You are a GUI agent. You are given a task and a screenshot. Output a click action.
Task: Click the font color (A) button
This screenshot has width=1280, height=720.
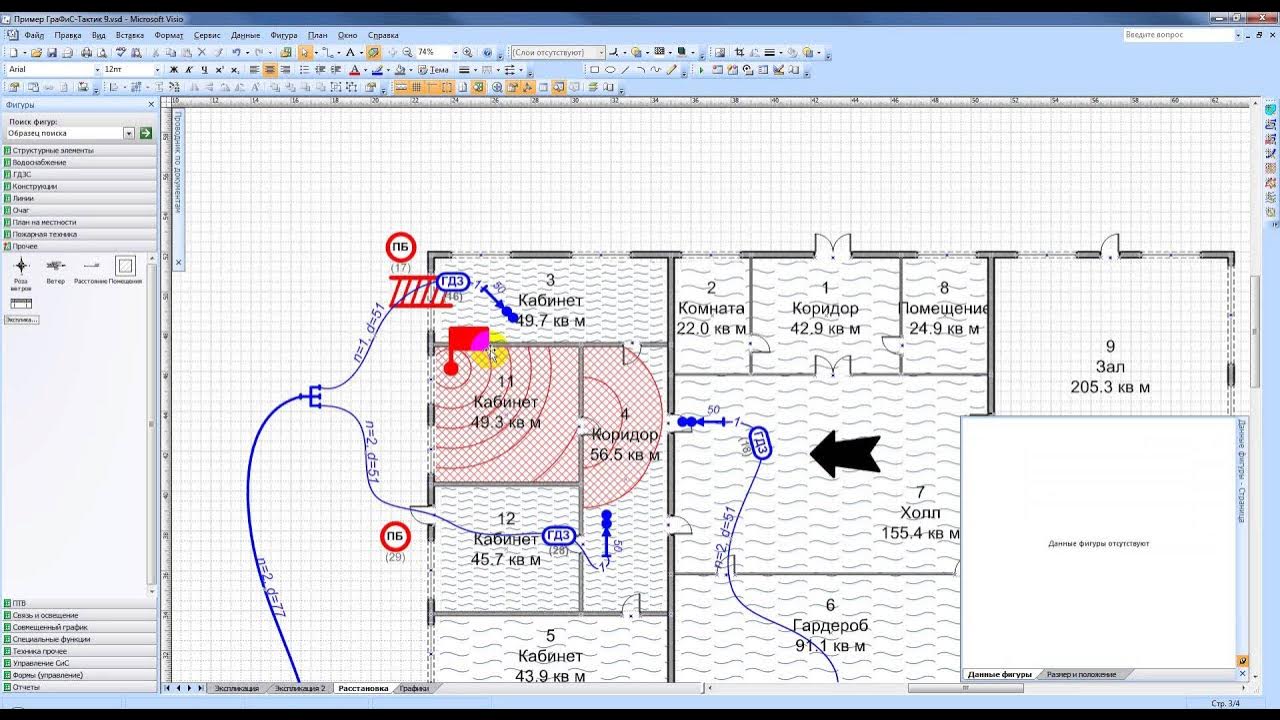click(353, 70)
